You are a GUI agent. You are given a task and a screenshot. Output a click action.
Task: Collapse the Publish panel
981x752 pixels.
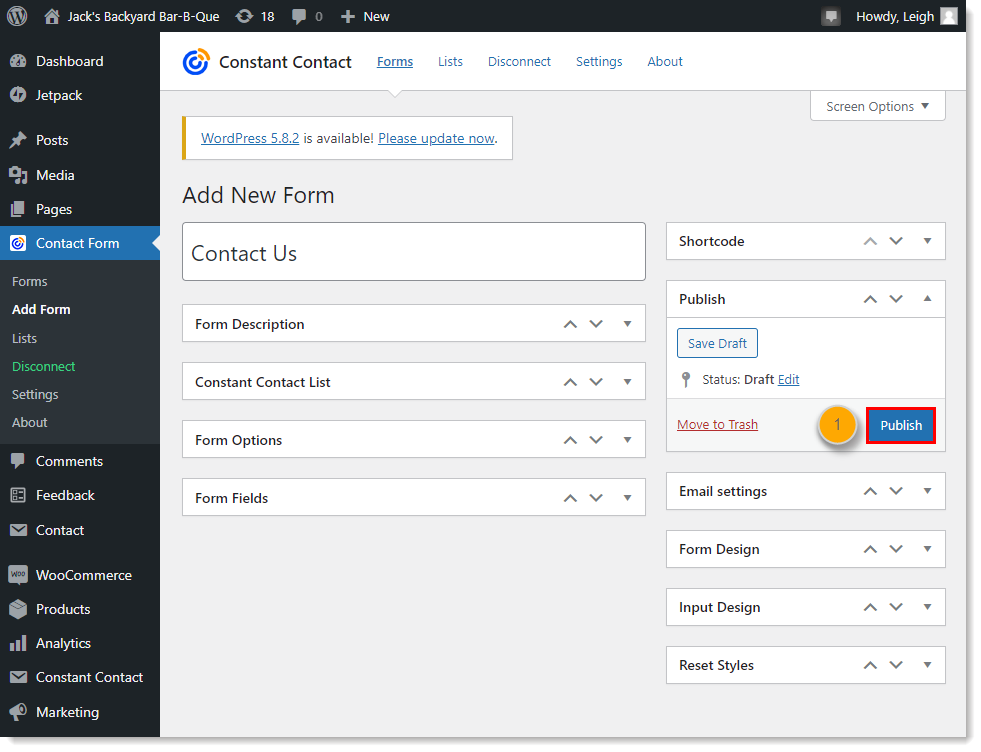click(x=928, y=298)
